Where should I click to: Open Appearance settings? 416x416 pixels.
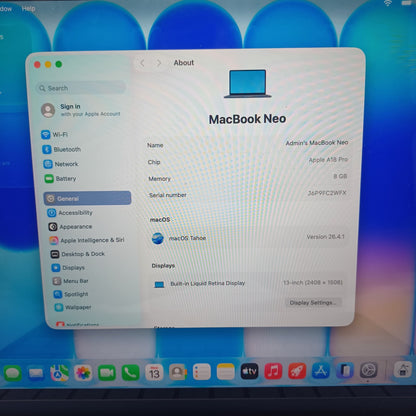coord(70,227)
